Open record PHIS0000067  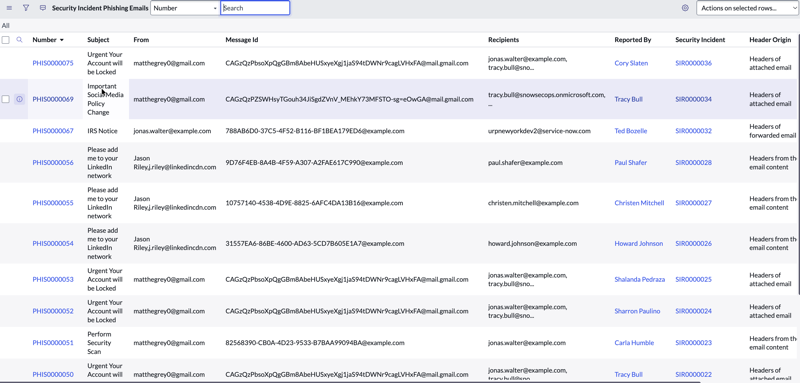[53, 131]
